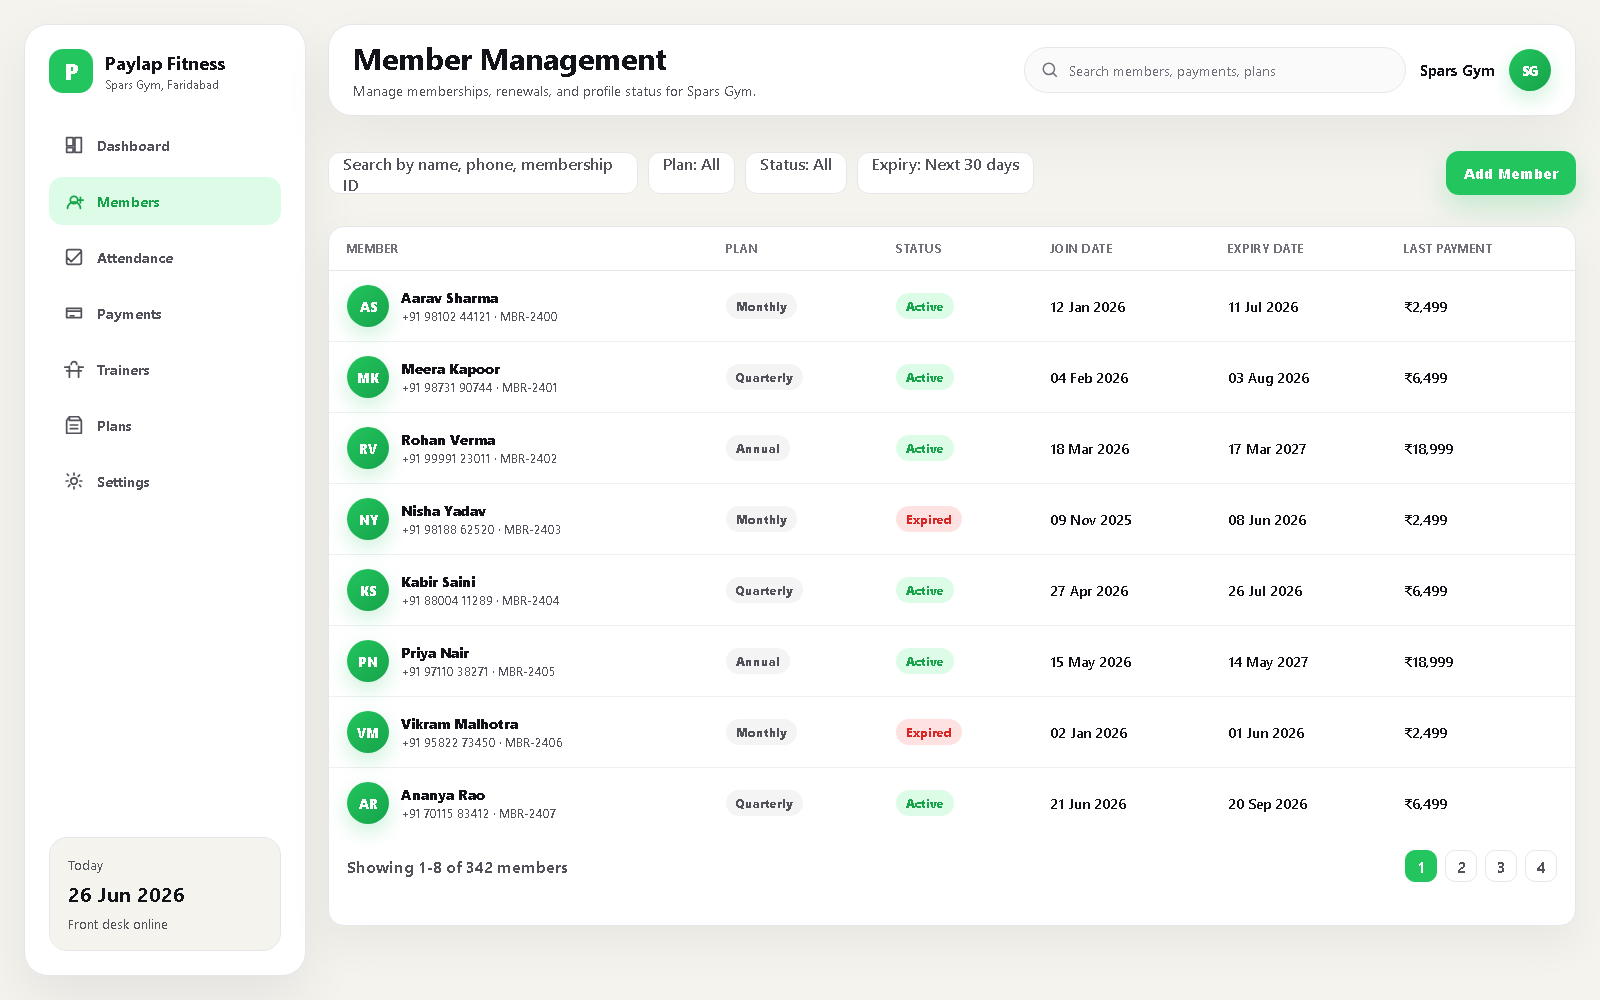The width and height of the screenshot is (1600, 1000).
Task: Click Vikram Malhotra's Expired status badge
Action: point(928,732)
